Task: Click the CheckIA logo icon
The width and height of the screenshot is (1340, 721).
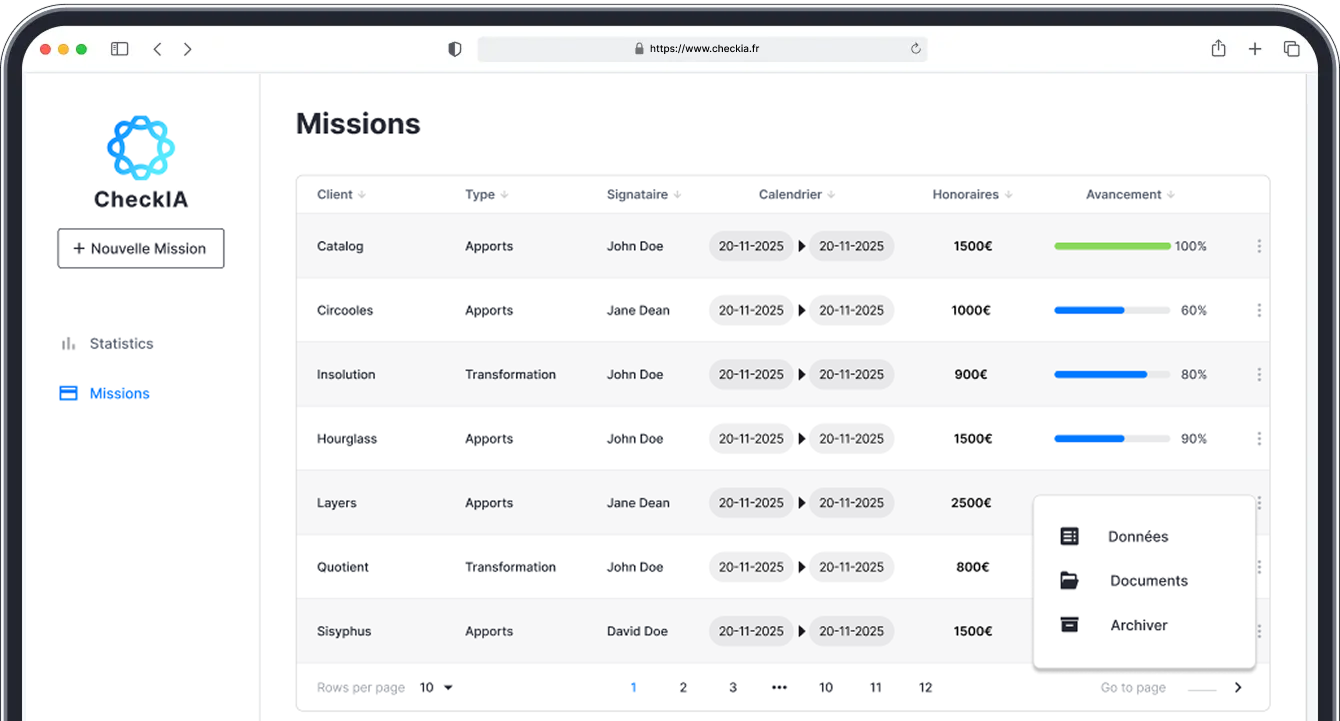Action: click(x=141, y=148)
